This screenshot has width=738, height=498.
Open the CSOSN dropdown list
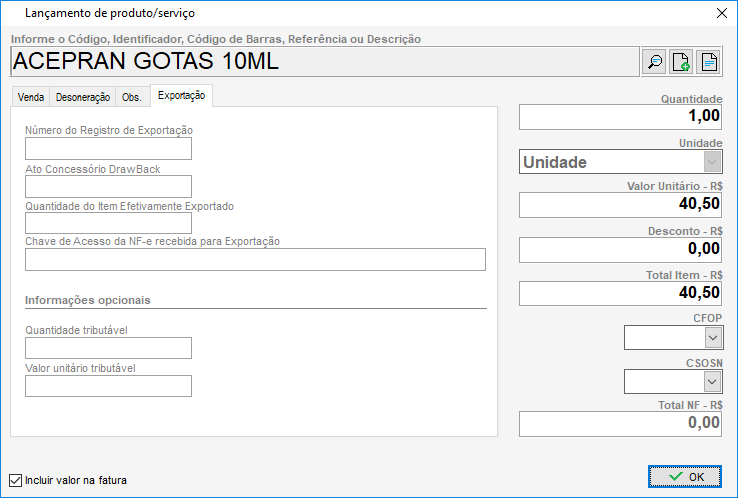pos(711,381)
